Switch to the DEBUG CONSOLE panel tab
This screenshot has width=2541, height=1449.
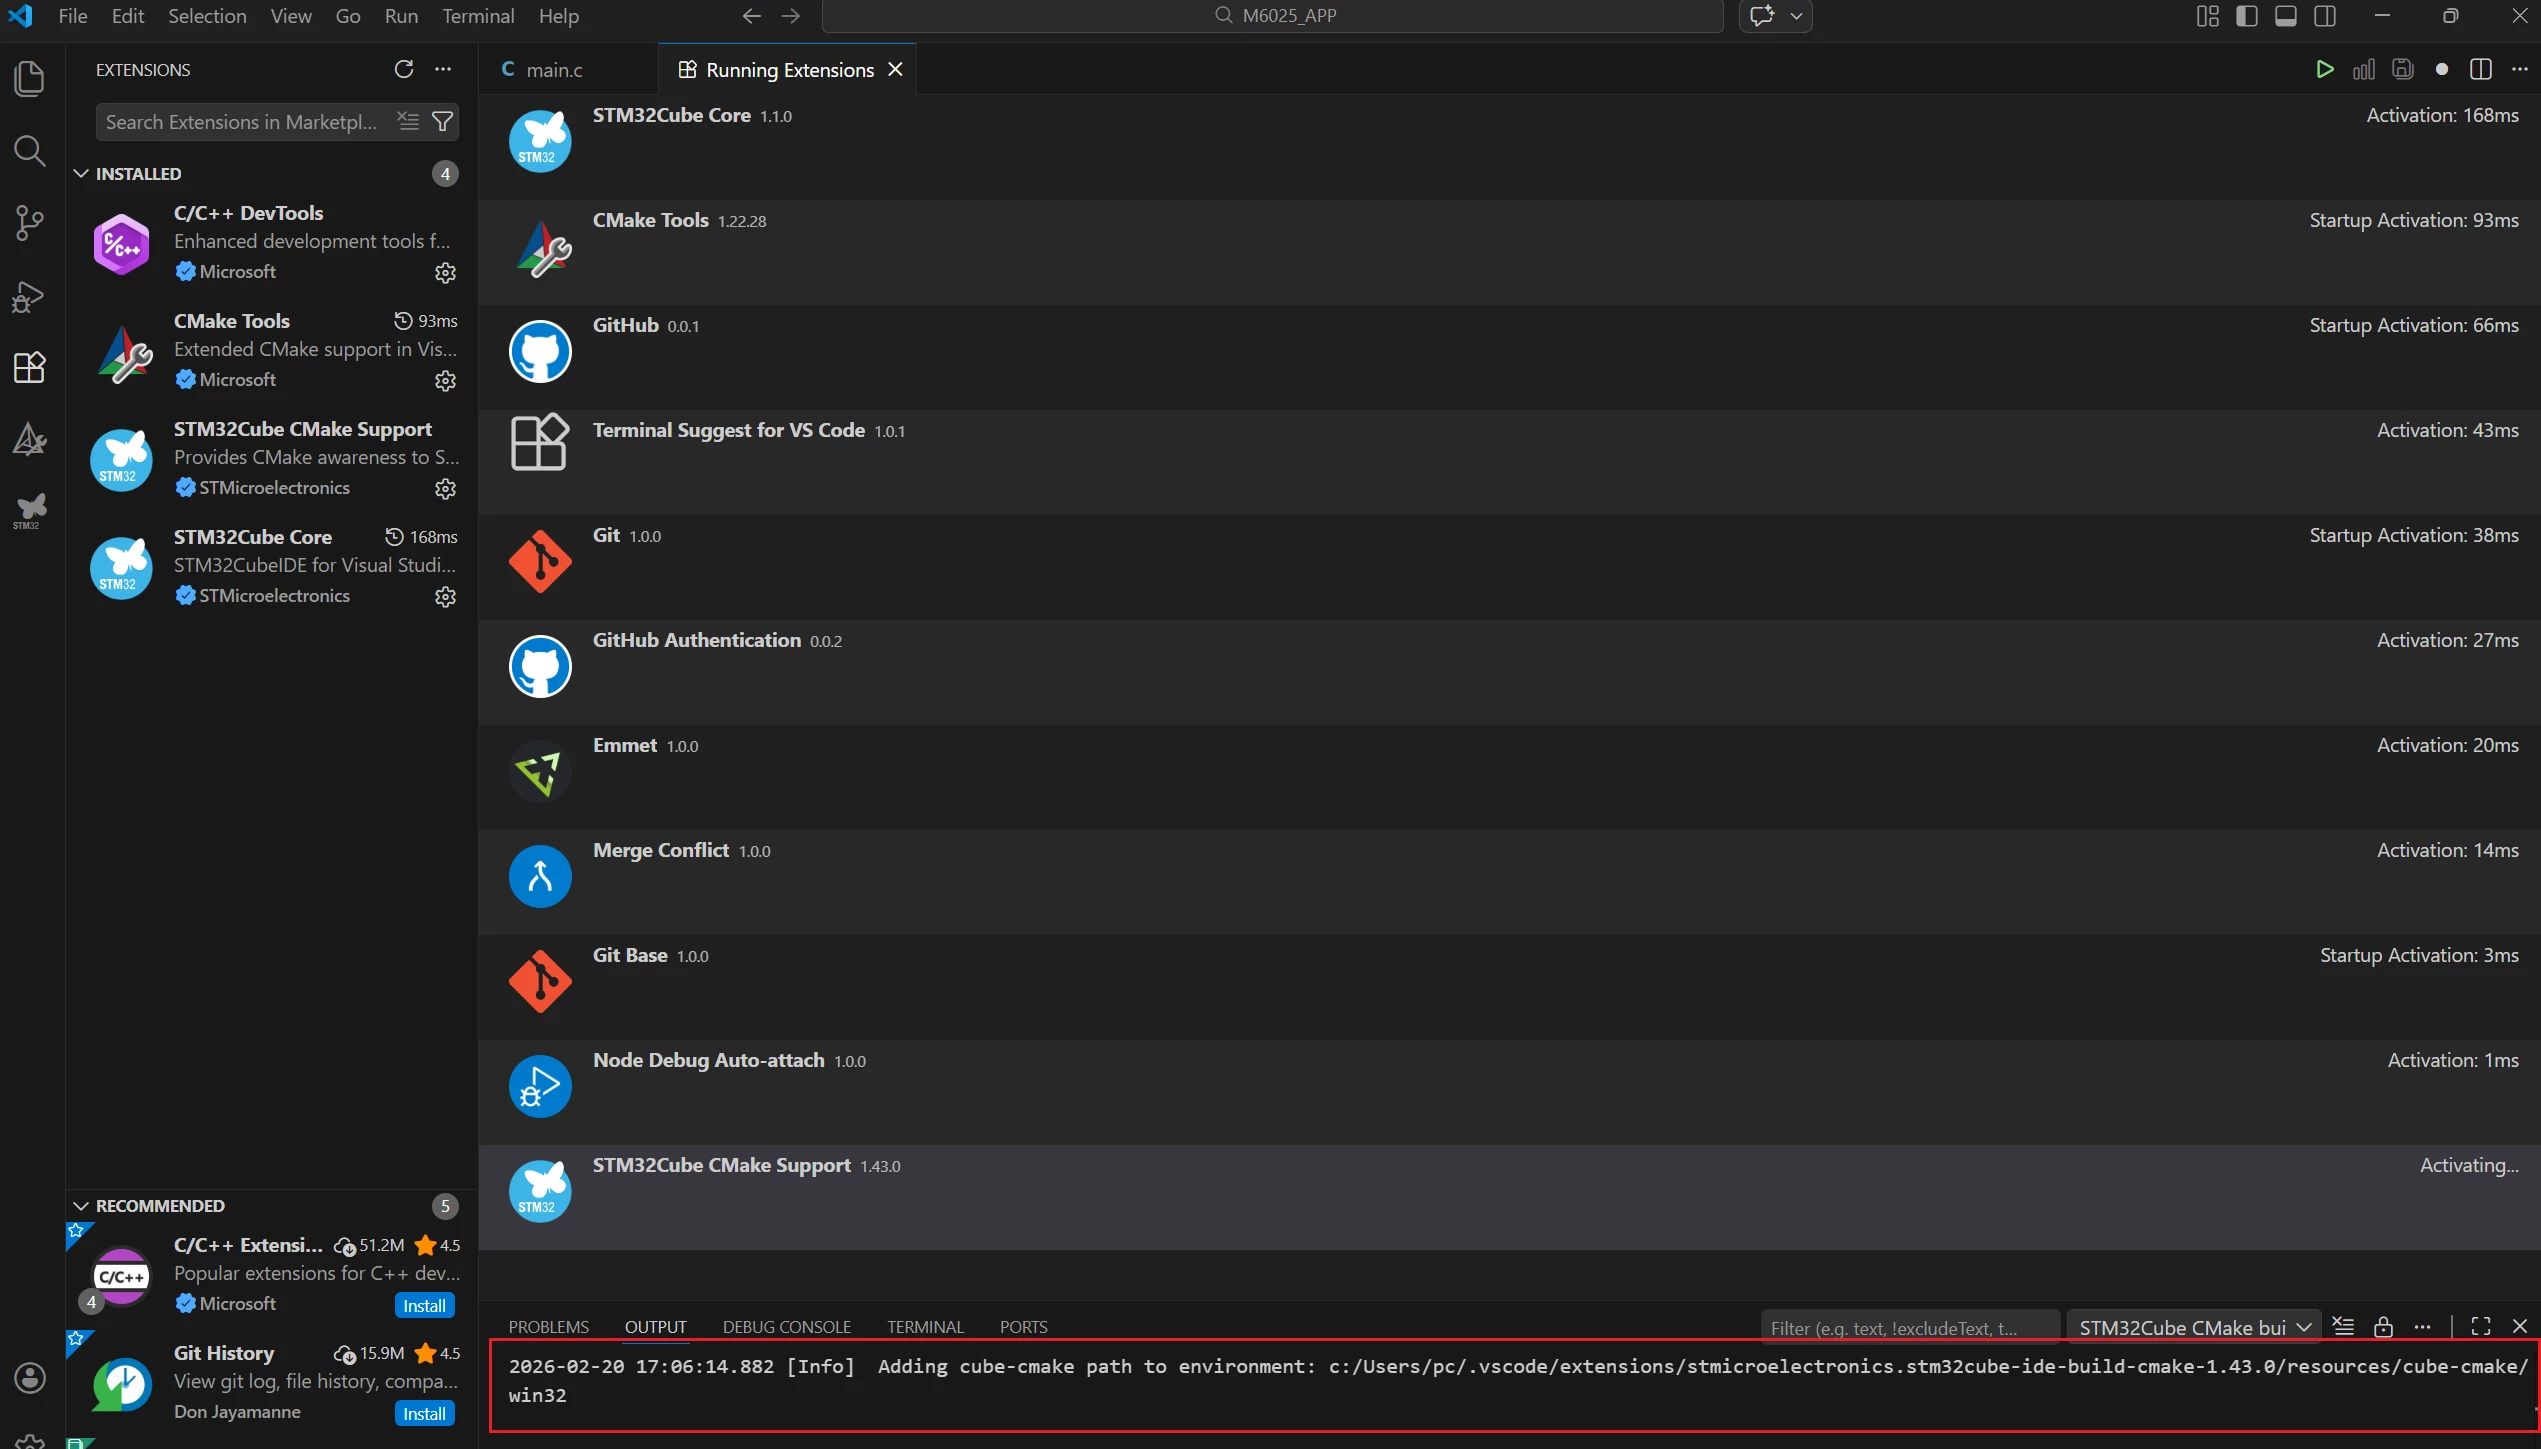point(786,1327)
